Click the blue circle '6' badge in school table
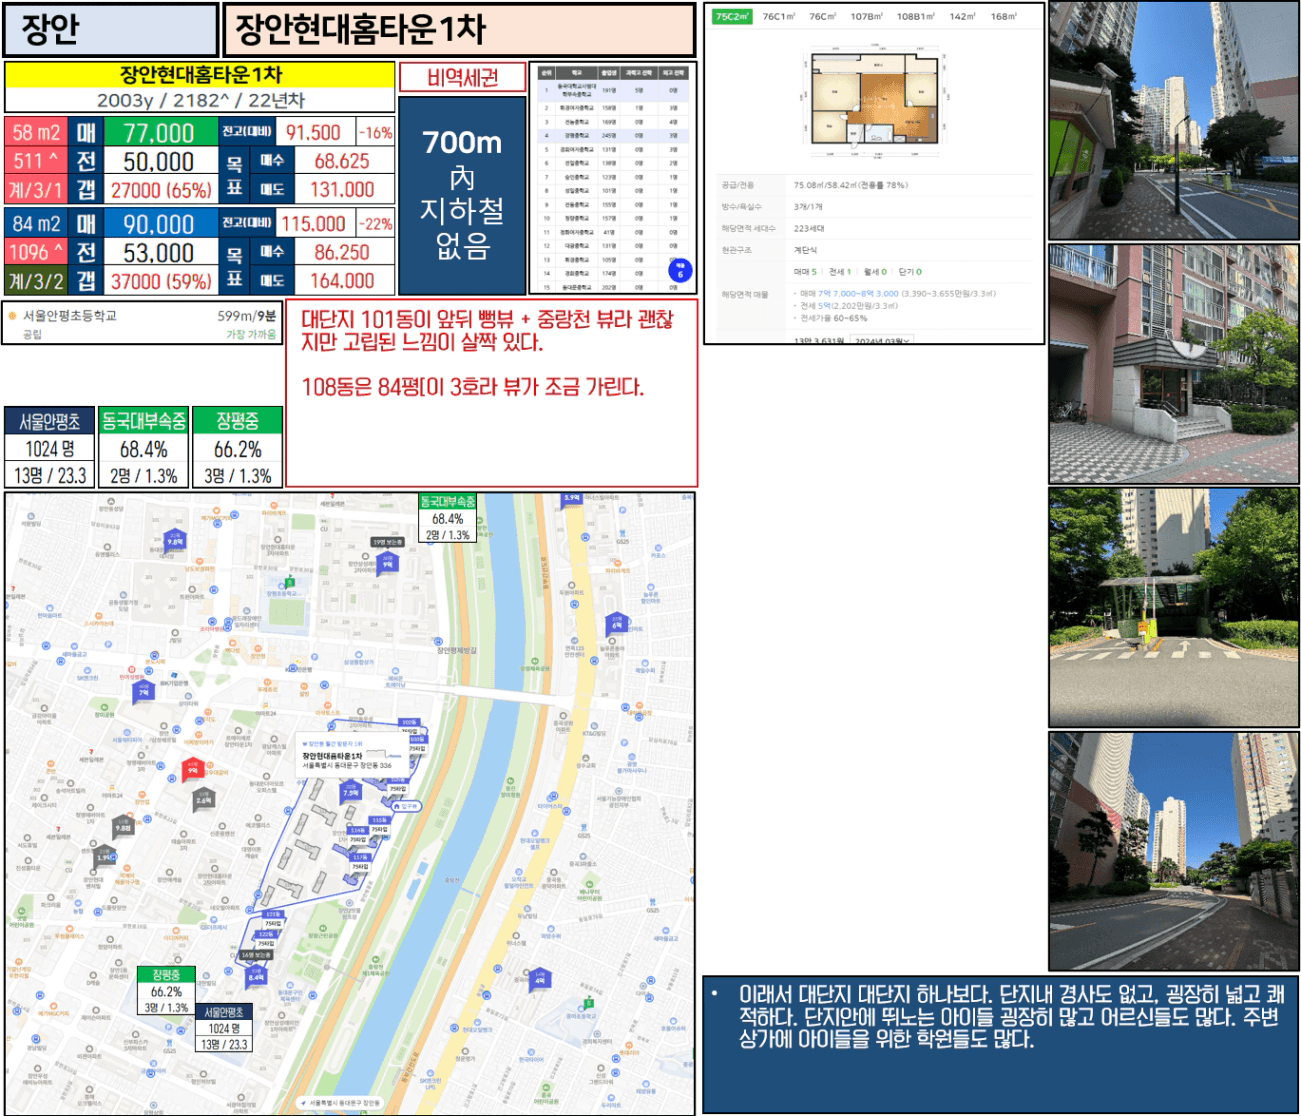This screenshot has width=1301, height=1116. (680, 271)
